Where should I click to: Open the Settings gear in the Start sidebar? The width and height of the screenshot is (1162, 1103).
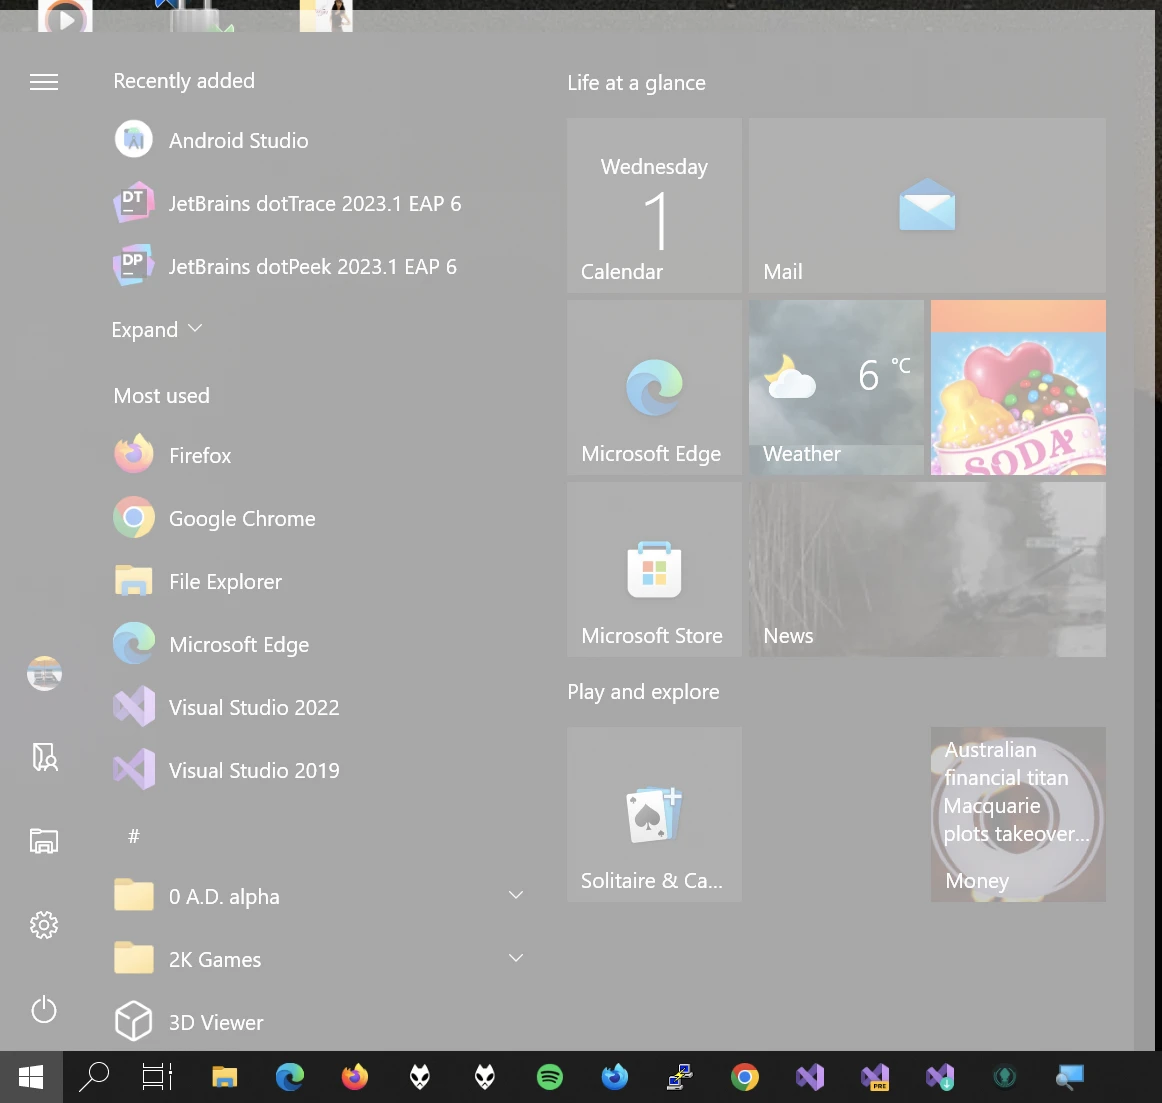pyautogui.click(x=44, y=924)
